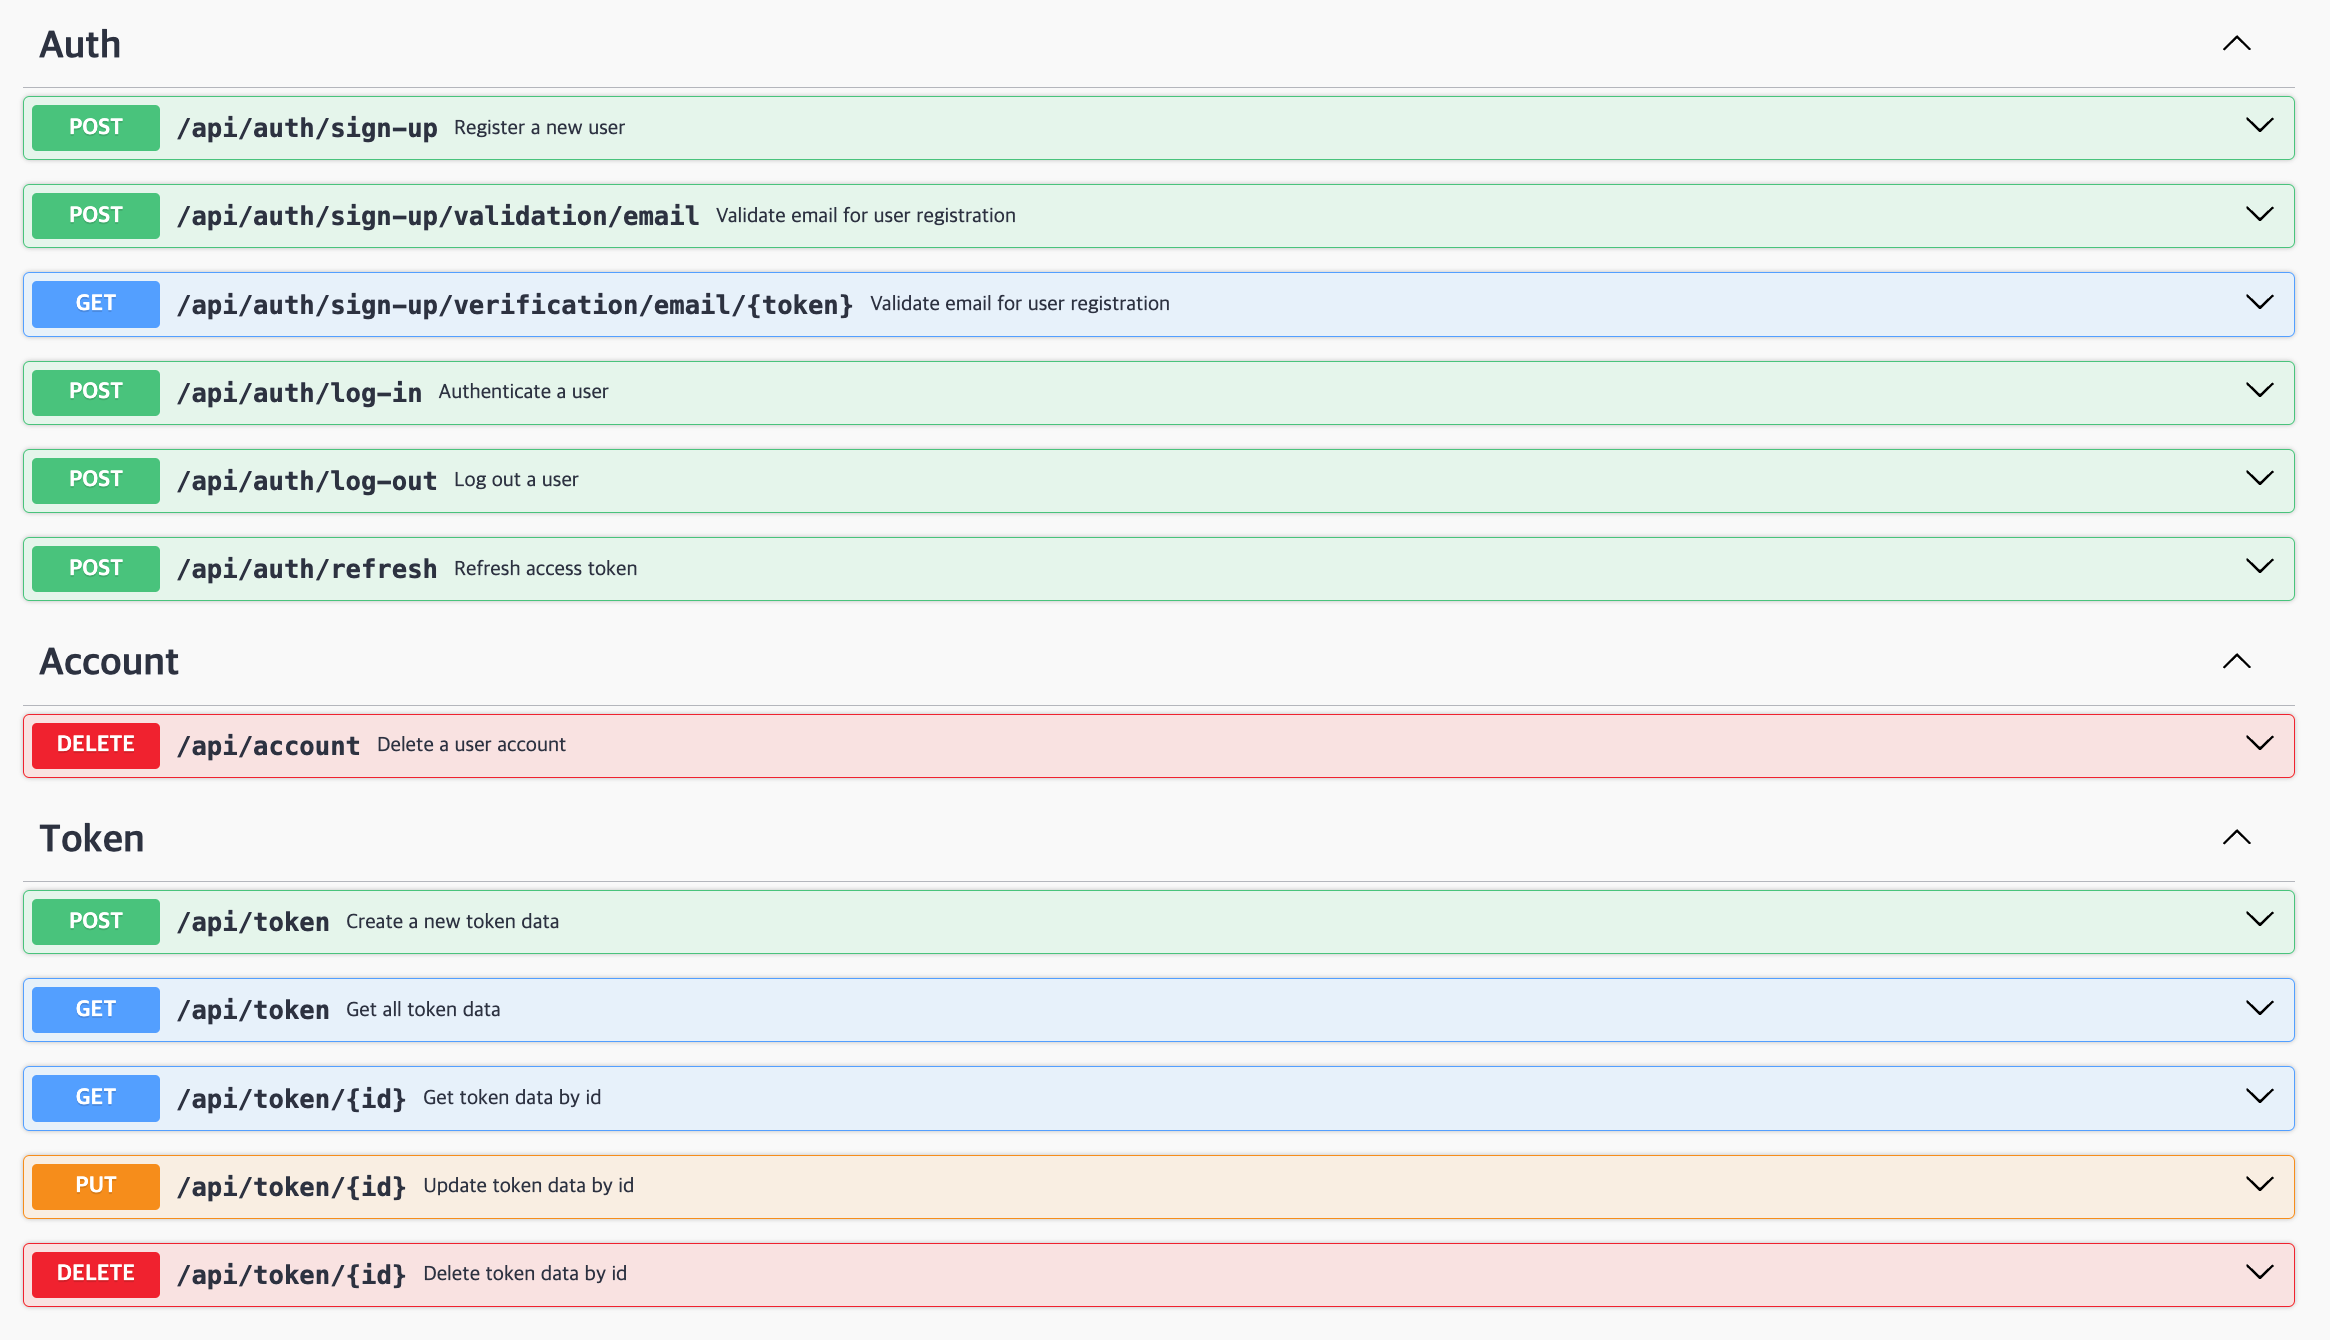The width and height of the screenshot is (2330, 1340).
Task: Expand arrow for email verification token endpoint
Action: click(x=2259, y=302)
